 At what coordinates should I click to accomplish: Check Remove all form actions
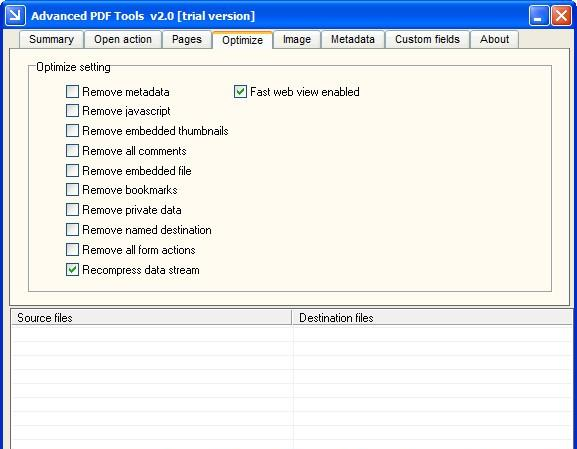pos(72,250)
